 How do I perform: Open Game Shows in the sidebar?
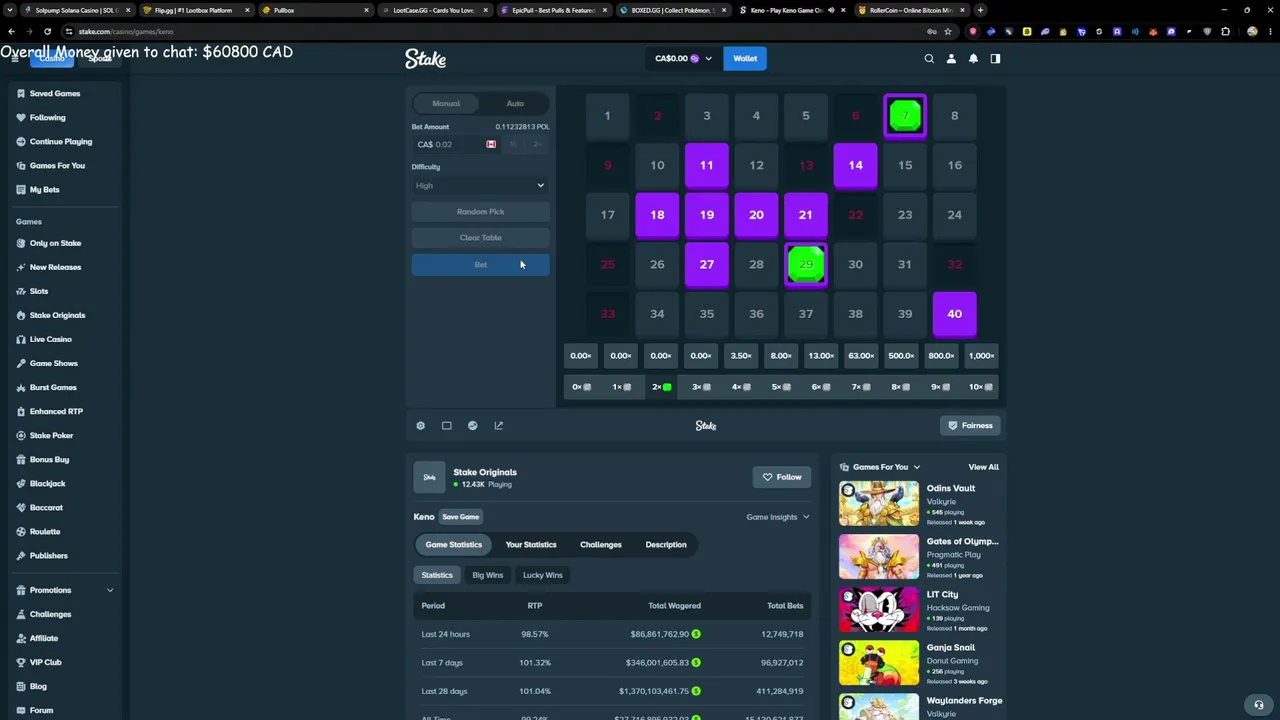53,363
